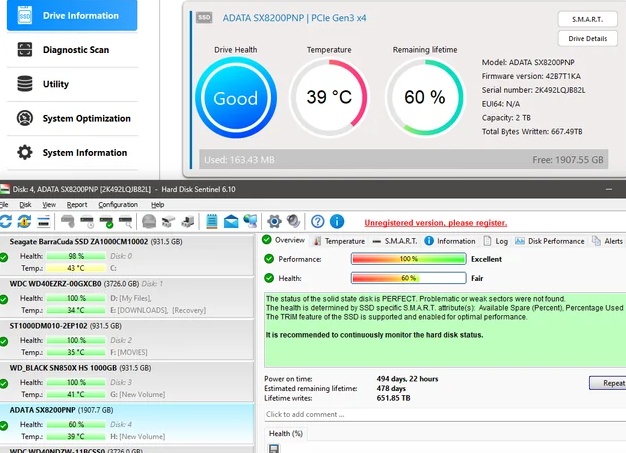The image size is (626, 453).
Task: Click the Drive Details button
Action: (587, 39)
